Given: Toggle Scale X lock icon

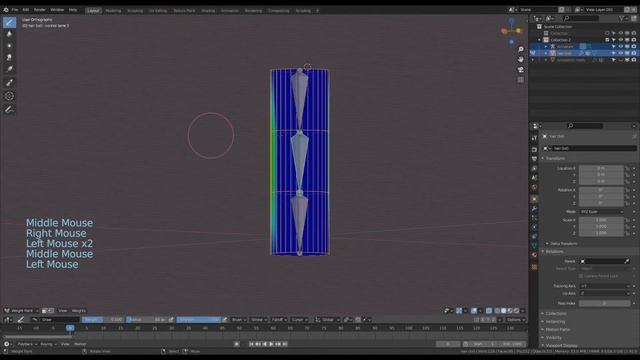Looking at the screenshot, I should pyautogui.click(x=627, y=220).
